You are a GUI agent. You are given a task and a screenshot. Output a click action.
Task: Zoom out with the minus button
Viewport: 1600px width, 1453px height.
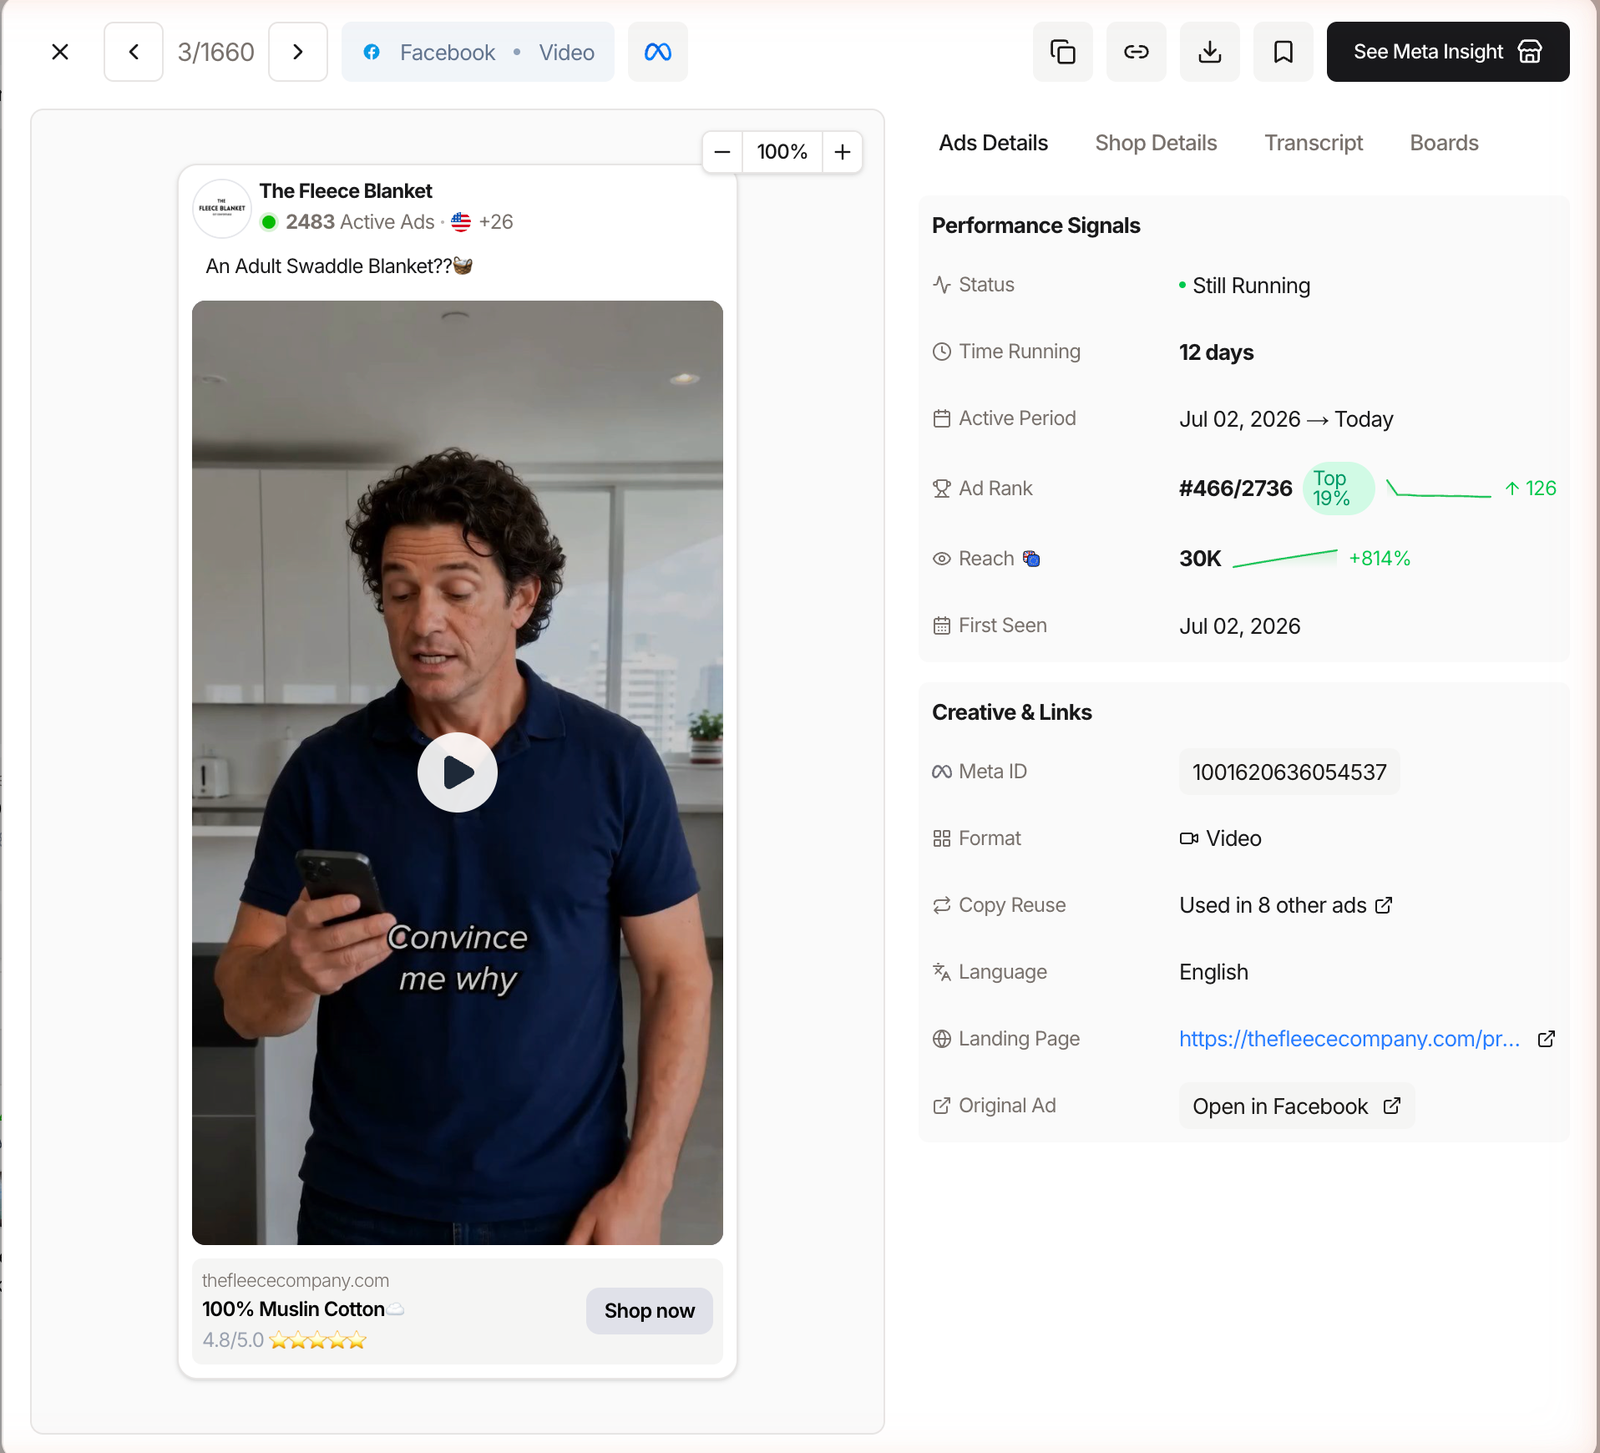pos(723,152)
